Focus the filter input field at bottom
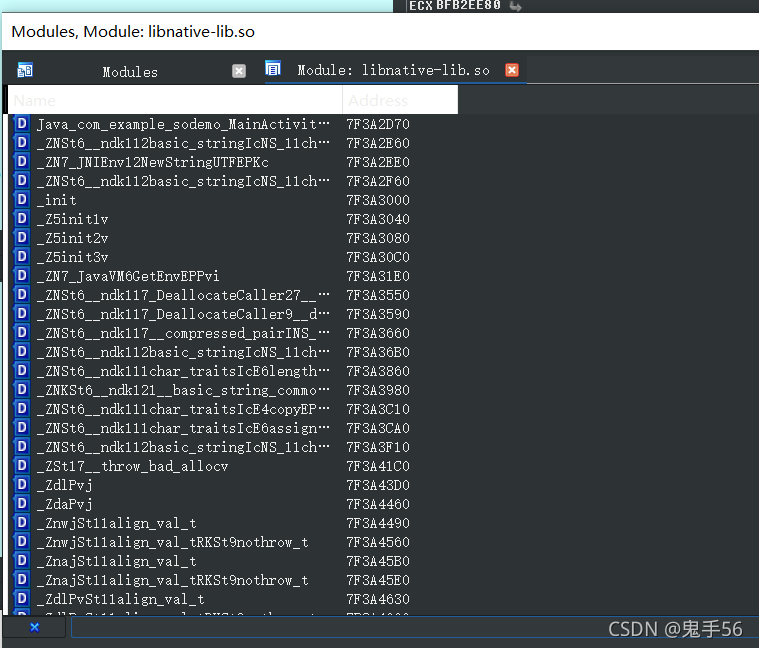The image size is (759, 648). (415, 628)
